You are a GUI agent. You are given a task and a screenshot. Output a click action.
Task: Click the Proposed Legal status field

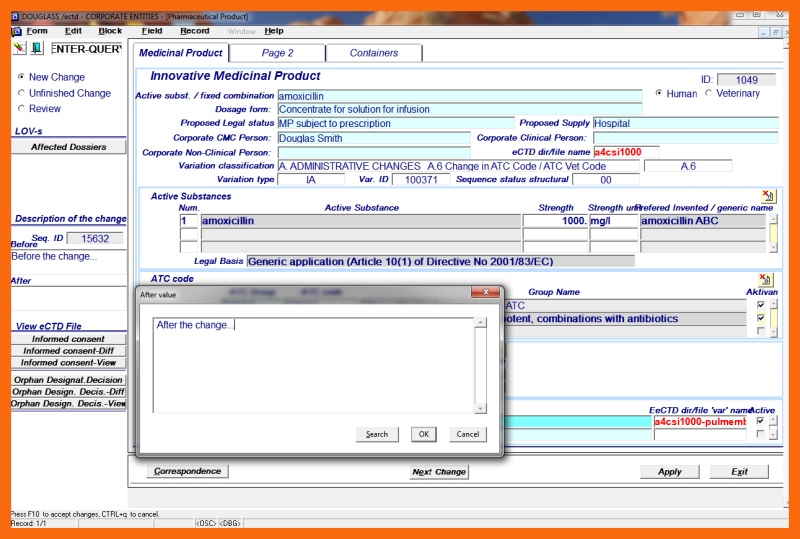coord(396,124)
